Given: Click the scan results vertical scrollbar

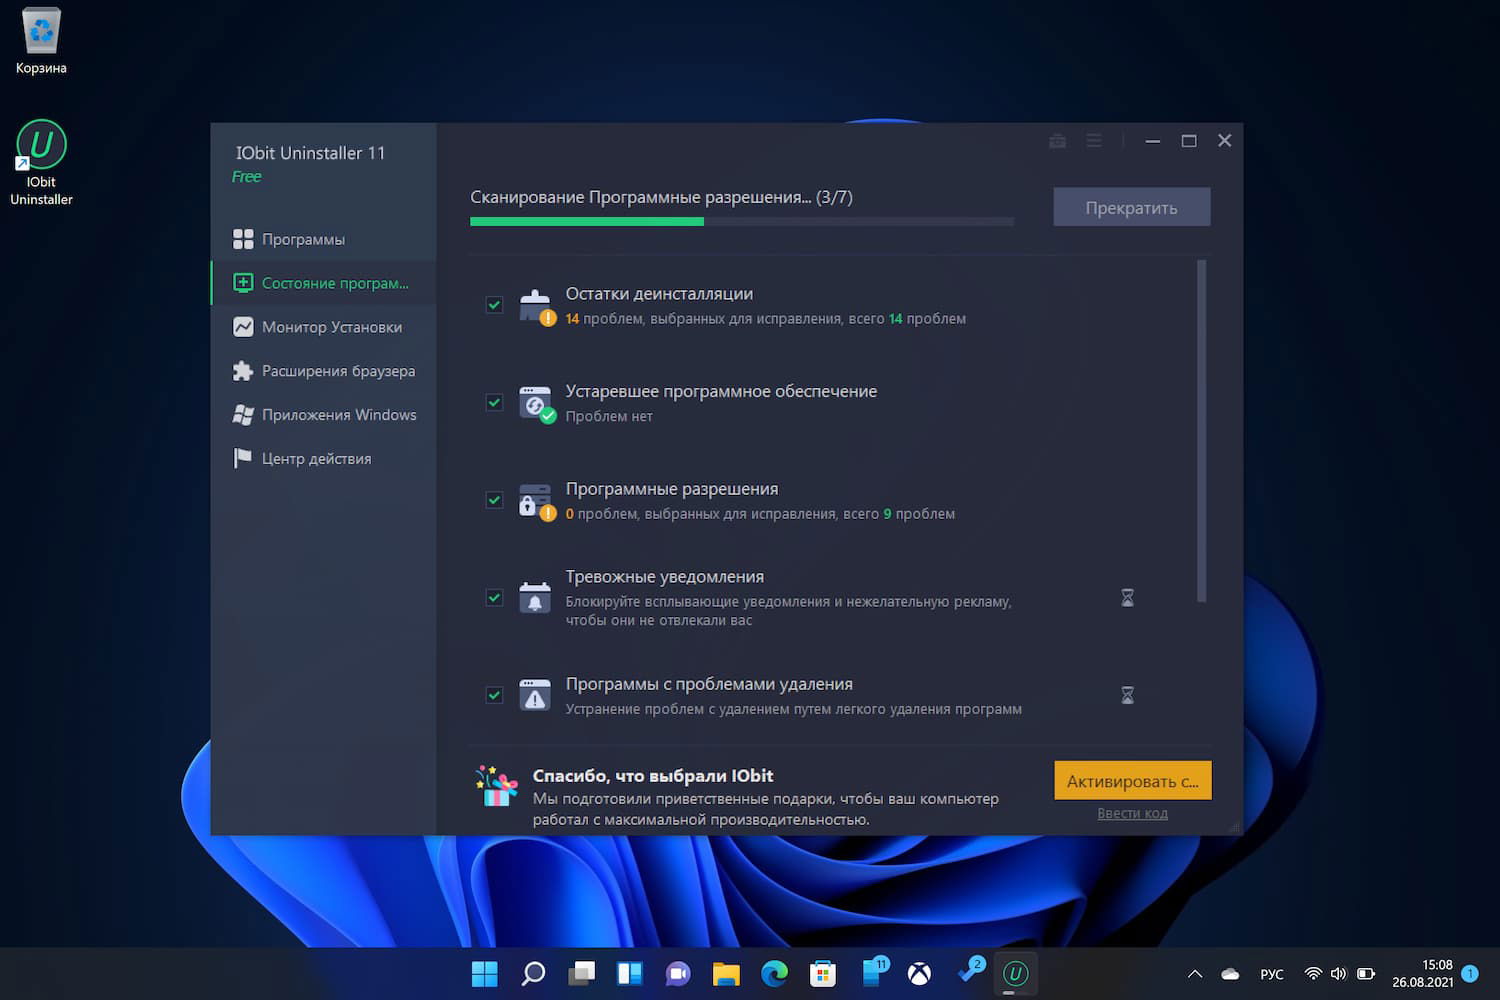Looking at the screenshot, I should [1201, 431].
